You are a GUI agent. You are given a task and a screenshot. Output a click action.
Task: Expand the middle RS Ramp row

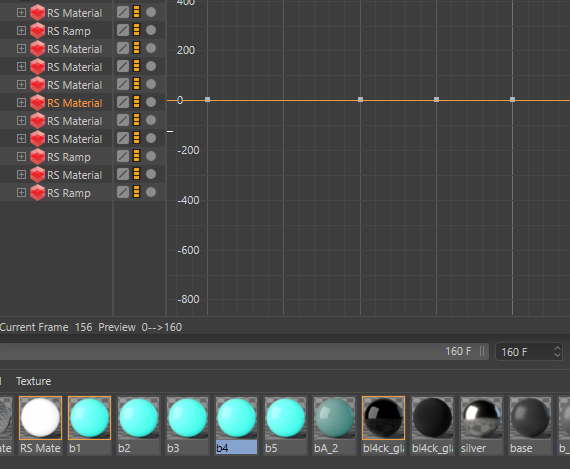[21, 157]
